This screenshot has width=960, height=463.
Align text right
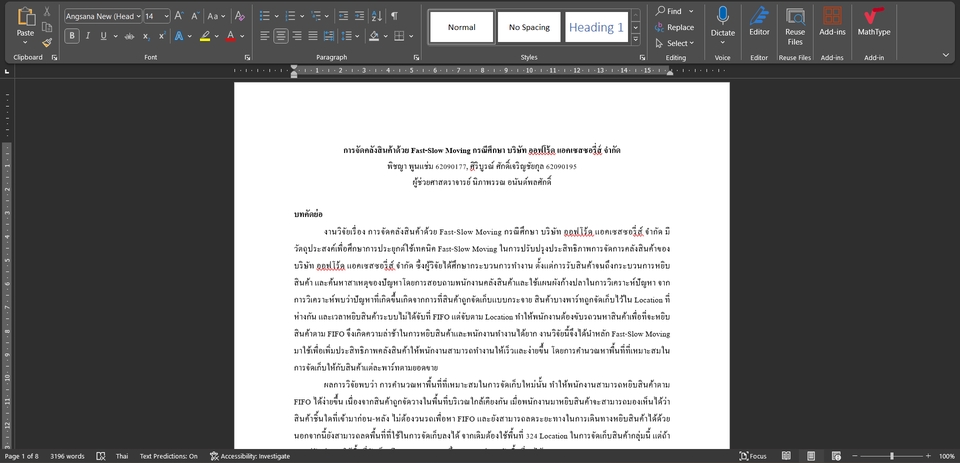point(297,37)
